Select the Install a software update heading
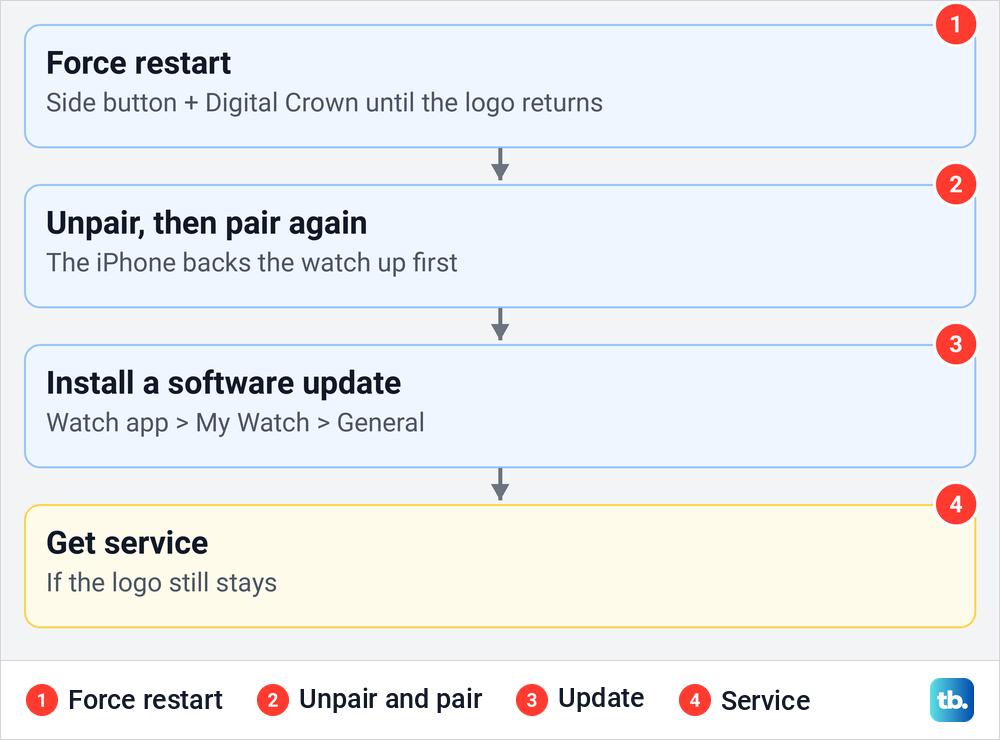1000x740 pixels. 224,383
